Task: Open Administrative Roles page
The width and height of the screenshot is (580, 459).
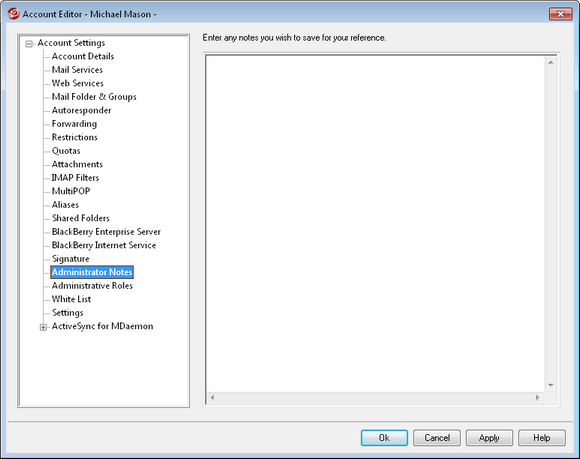Action: (92, 286)
